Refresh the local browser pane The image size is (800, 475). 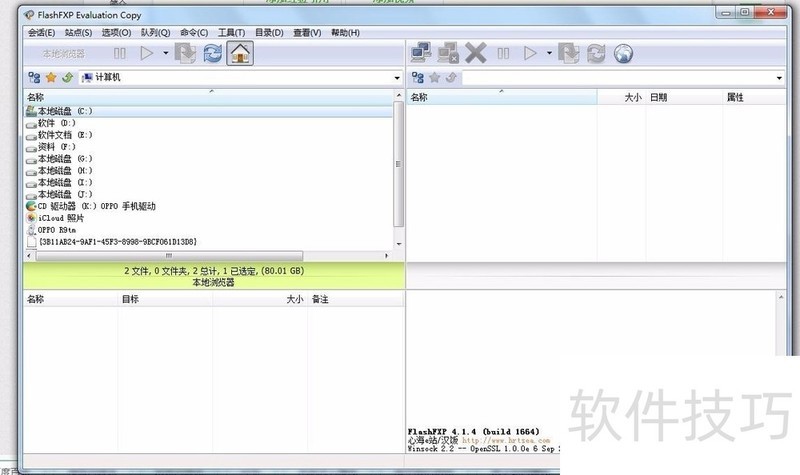[213, 53]
